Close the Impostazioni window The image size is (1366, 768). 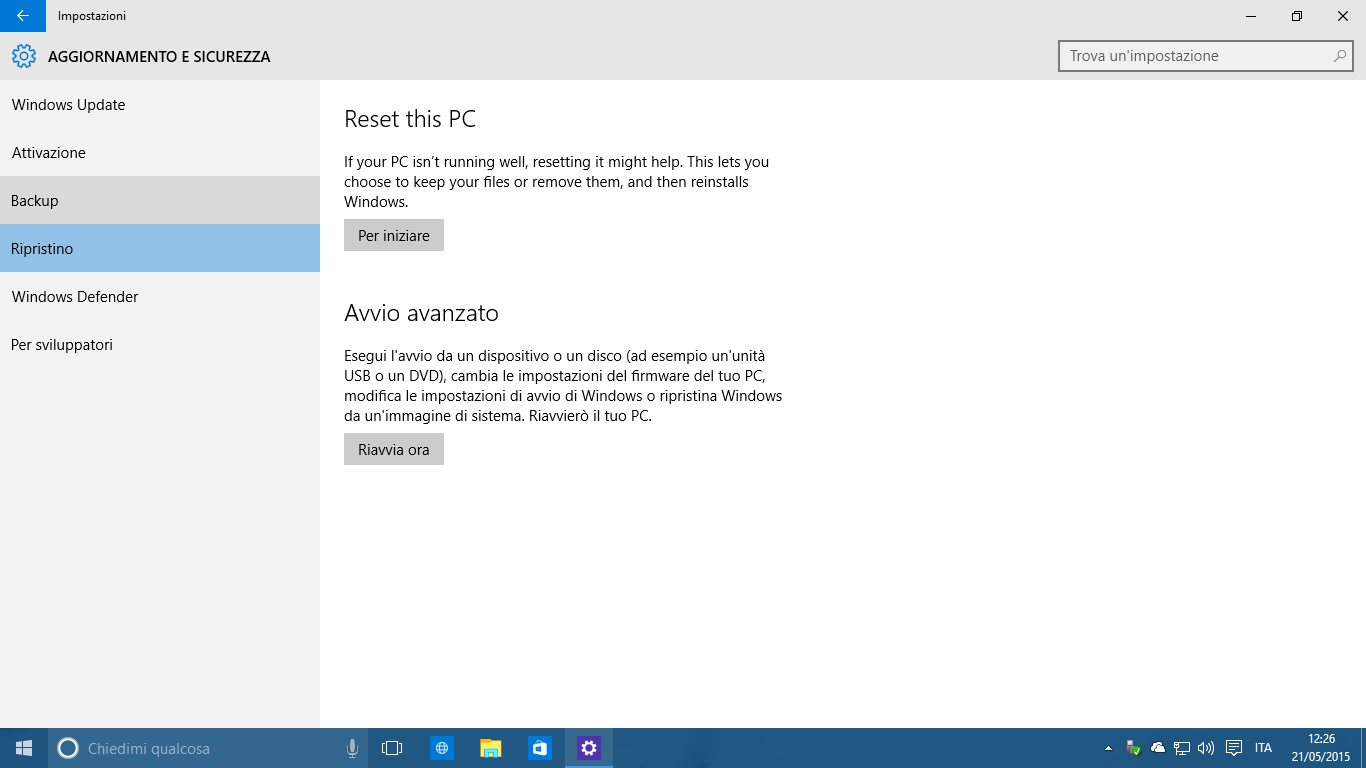pos(1343,16)
